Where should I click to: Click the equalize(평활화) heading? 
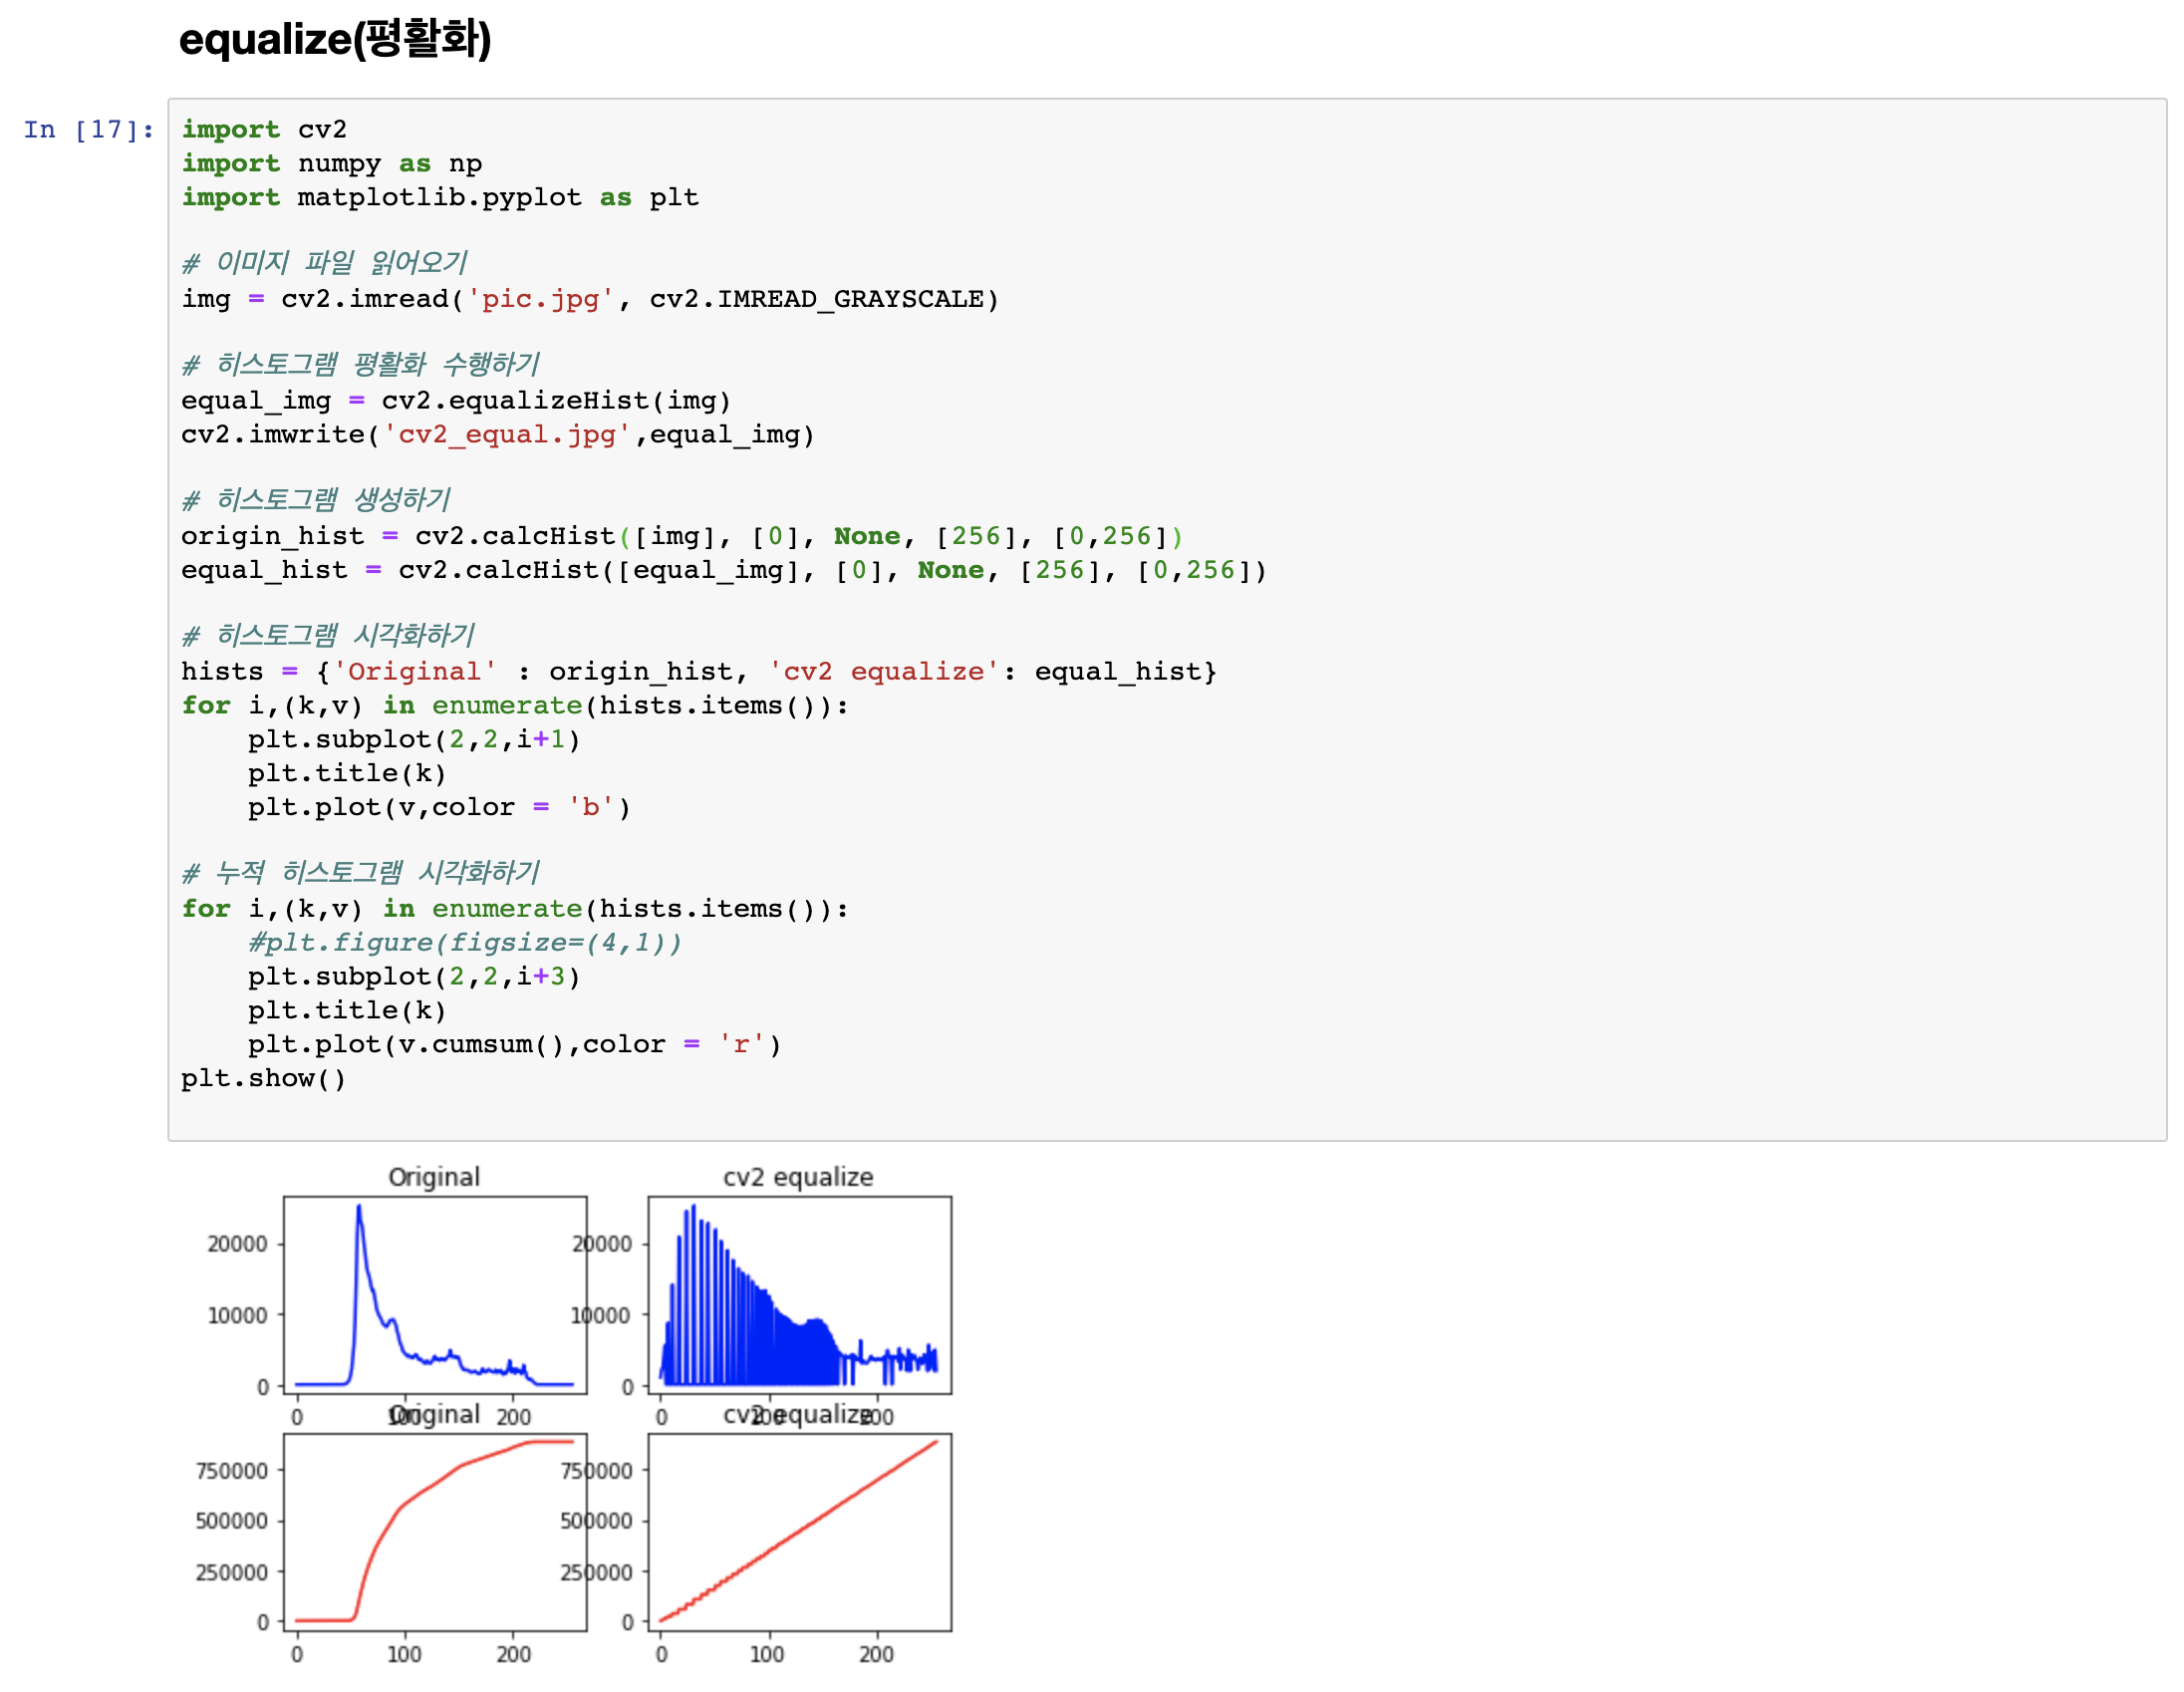334,40
